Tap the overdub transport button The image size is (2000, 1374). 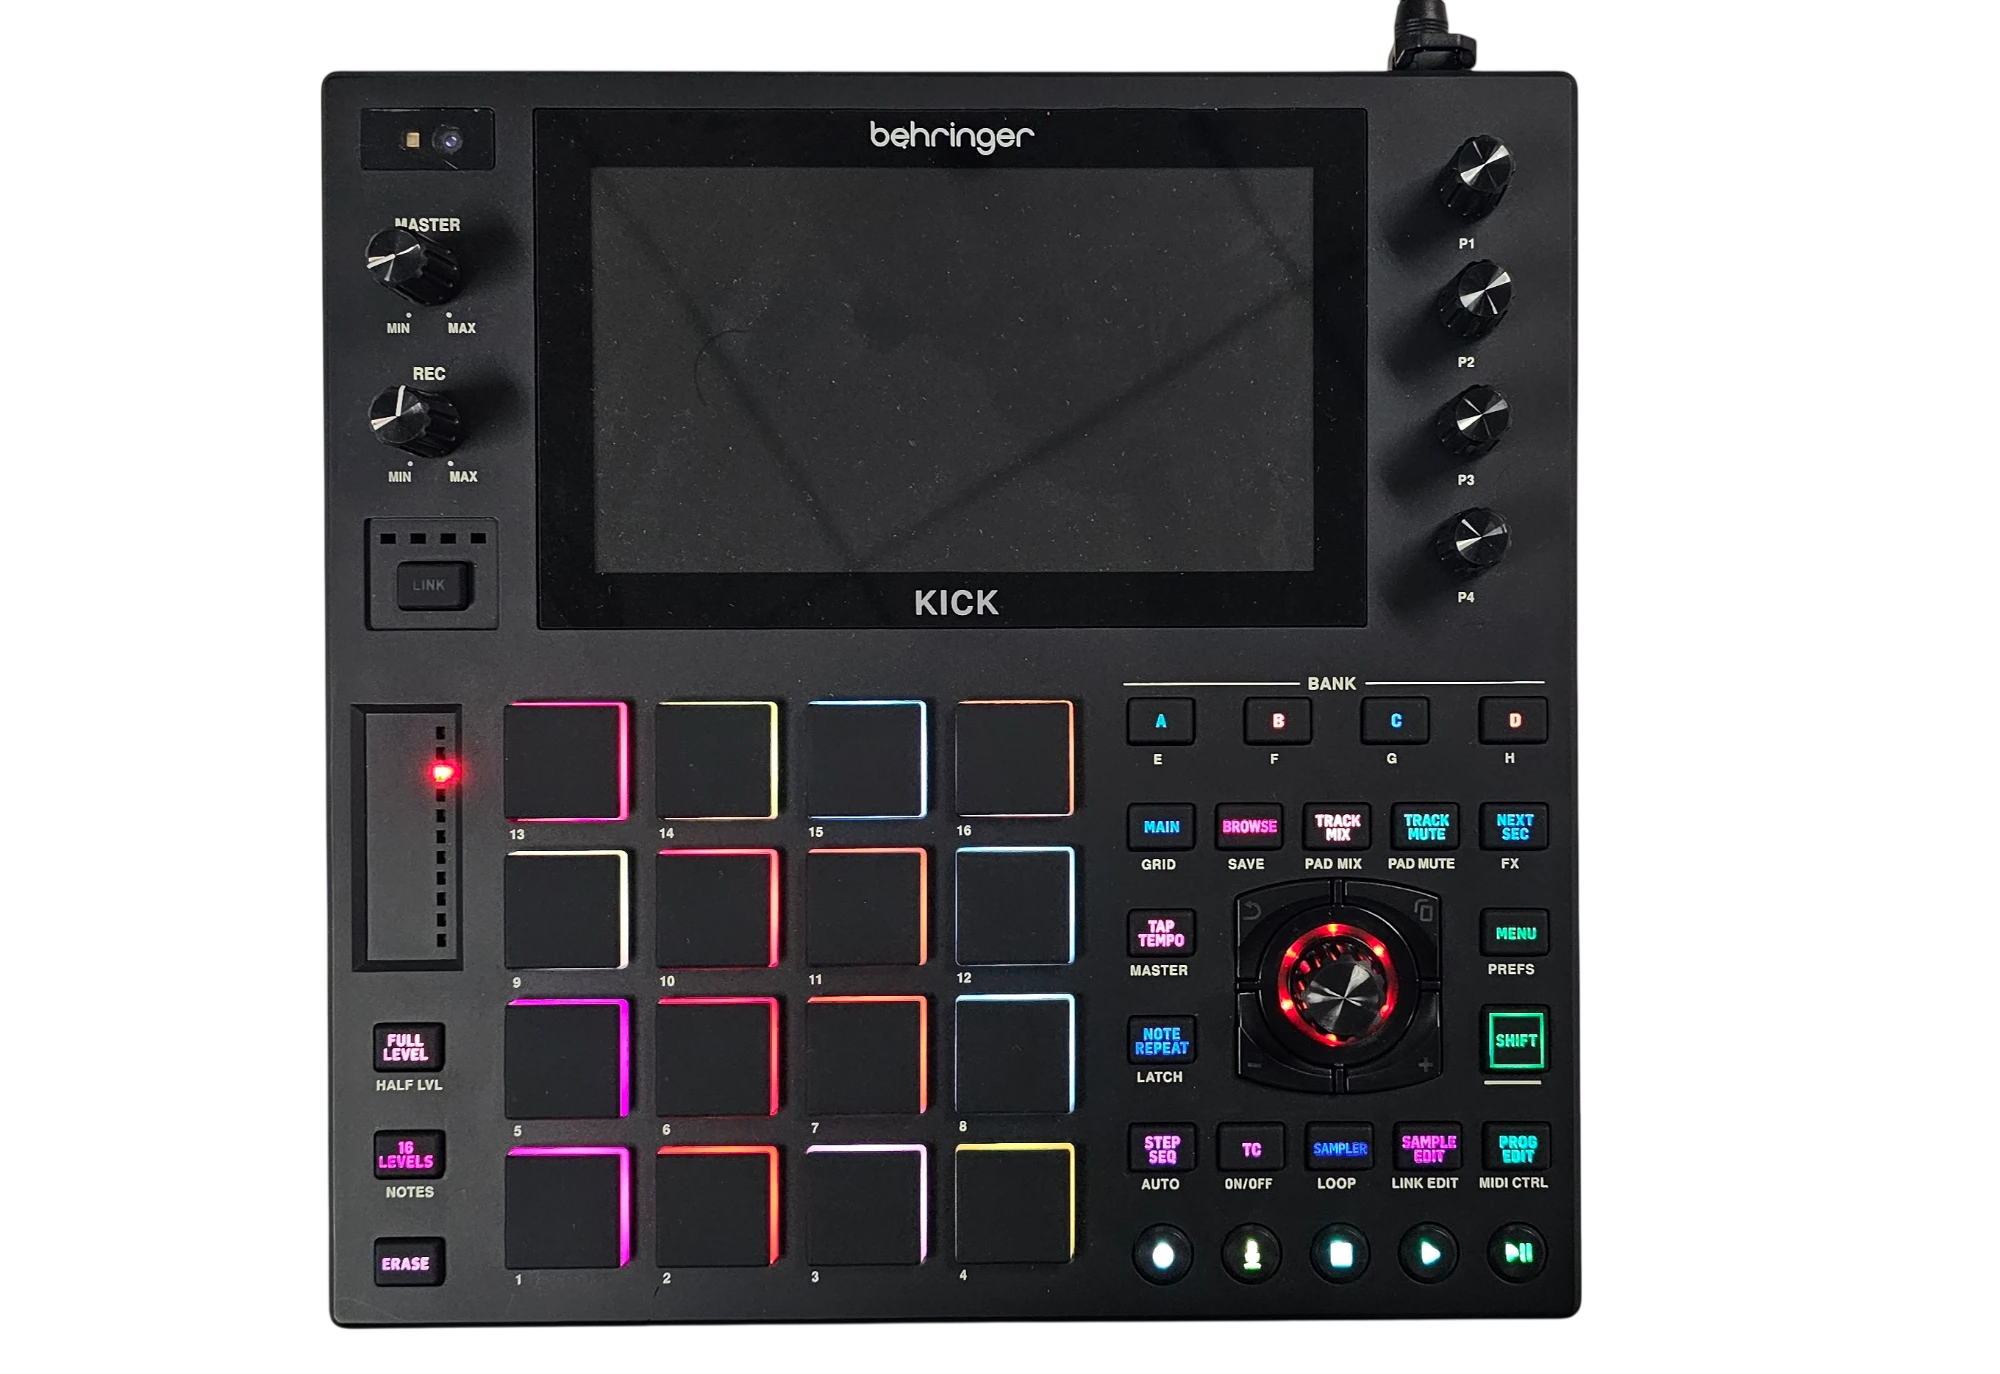[1251, 1254]
